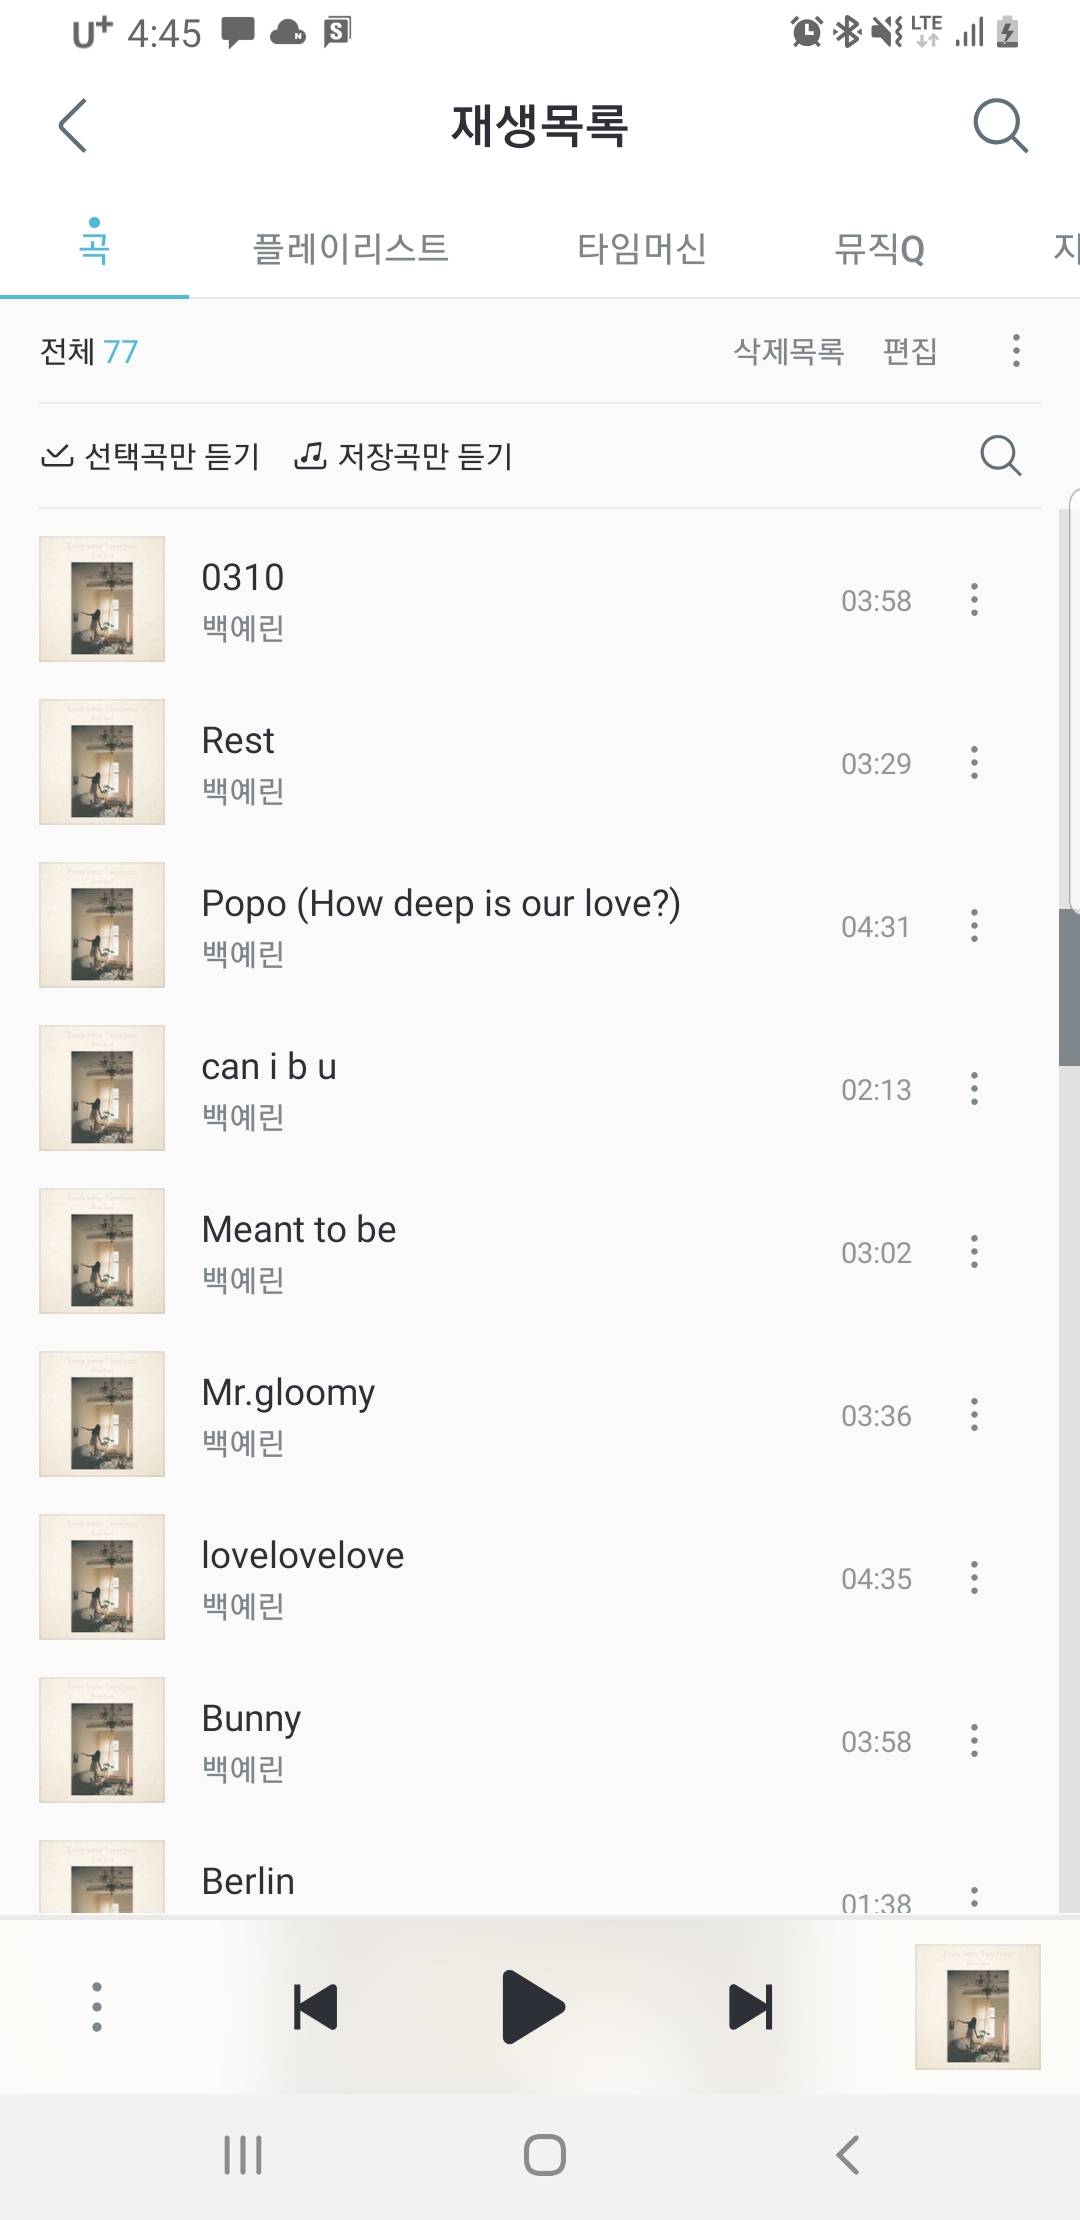The image size is (1080, 2220).
Task: Toggle 선택곡만 듣기 option
Action: click(151, 456)
